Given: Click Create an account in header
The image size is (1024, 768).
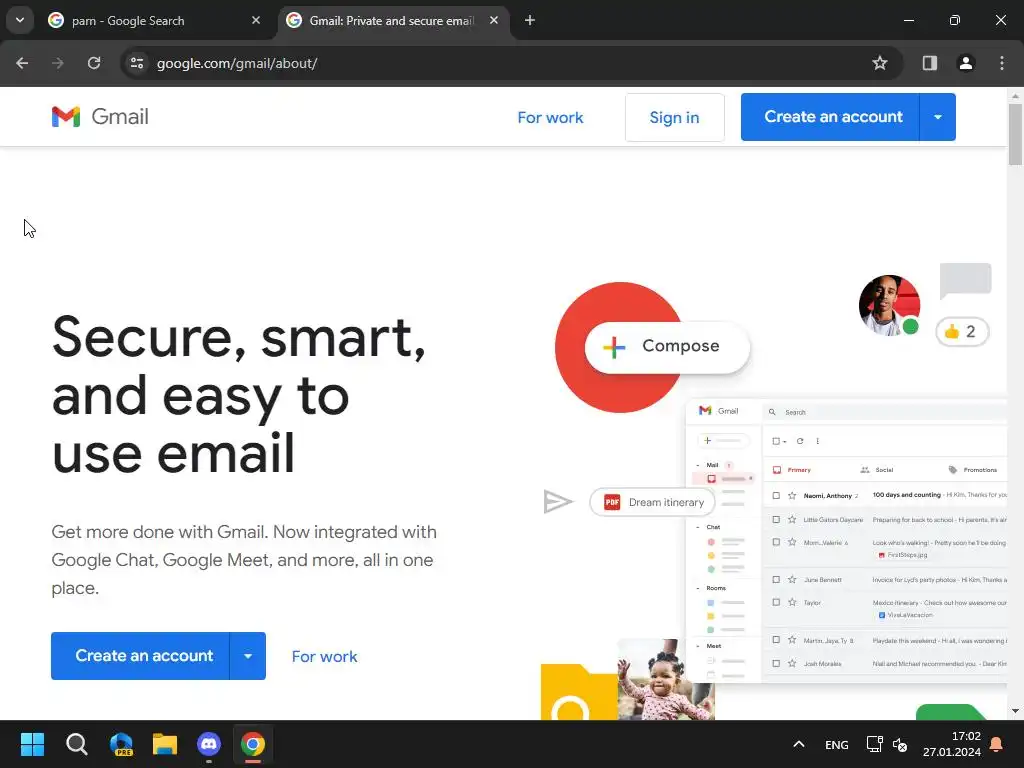Looking at the screenshot, I should click(x=830, y=117).
